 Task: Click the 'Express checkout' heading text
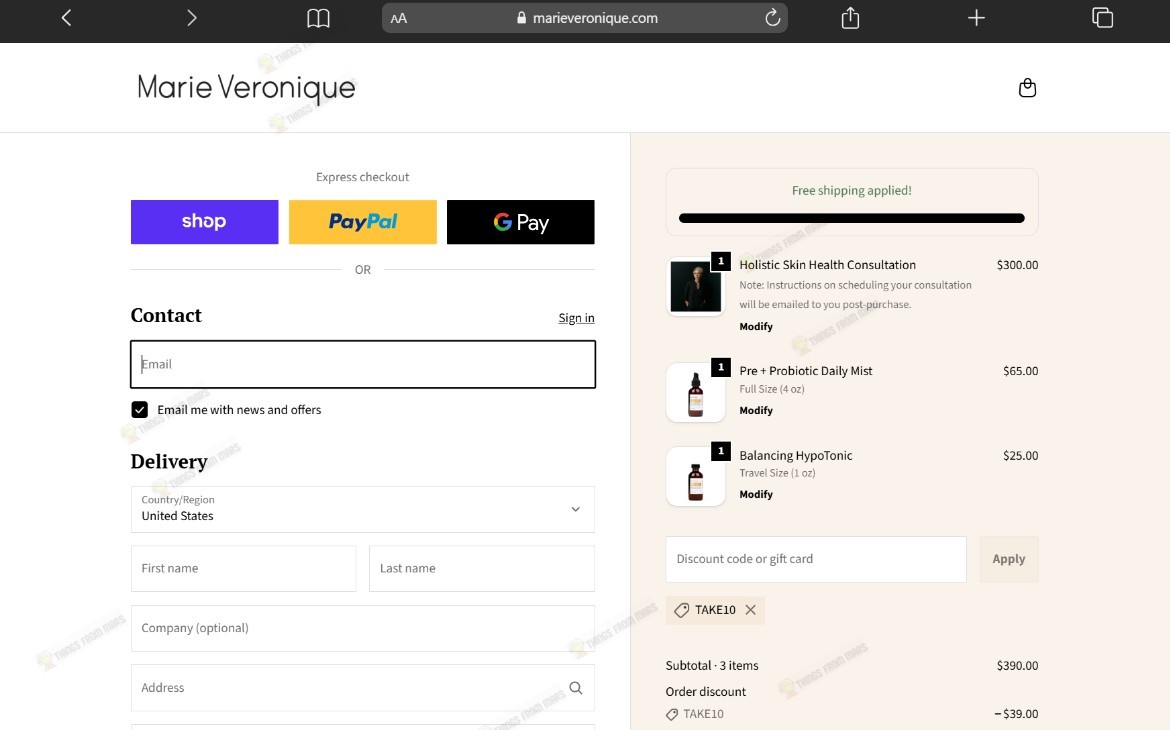point(363,177)
